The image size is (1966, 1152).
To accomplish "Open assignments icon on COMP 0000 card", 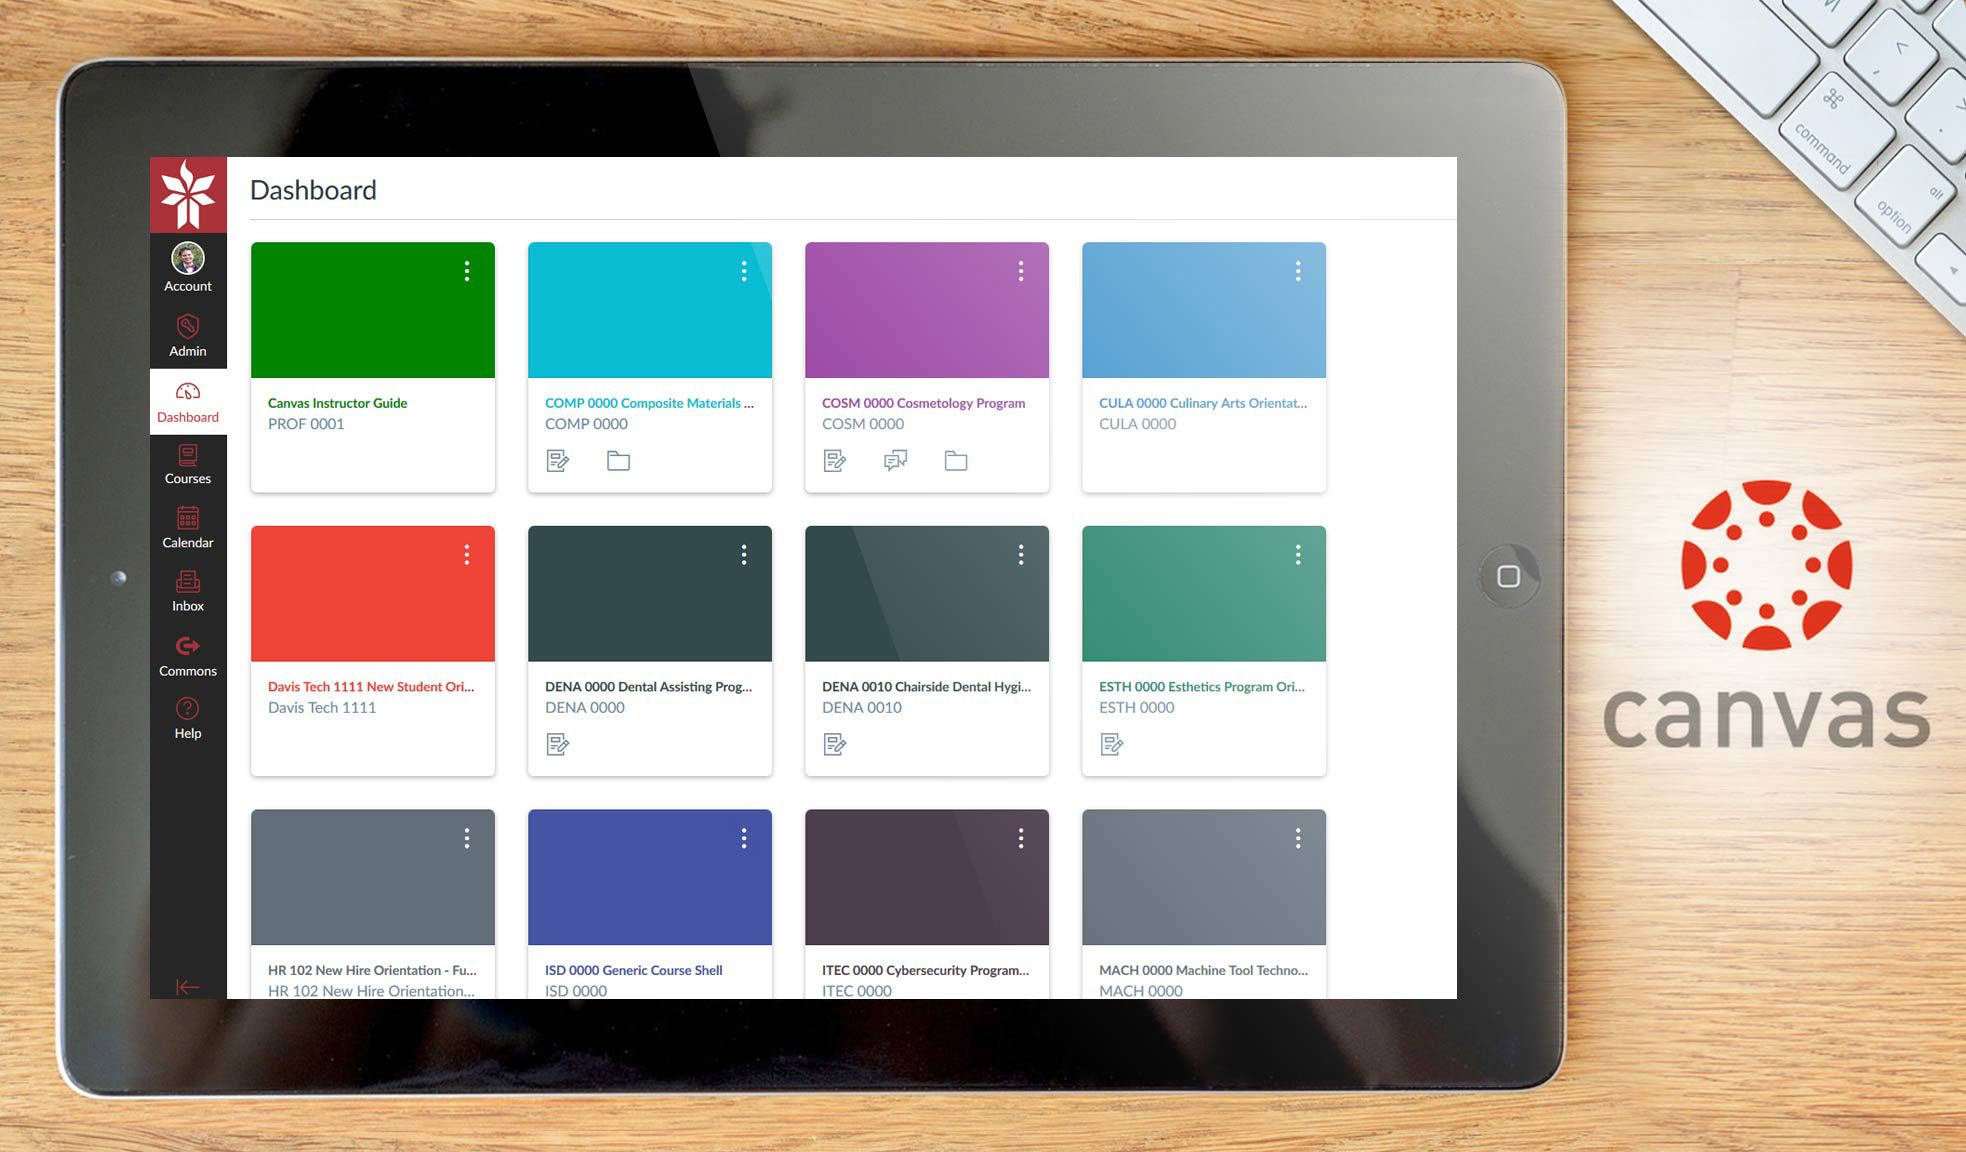I will tap(558, 461).
